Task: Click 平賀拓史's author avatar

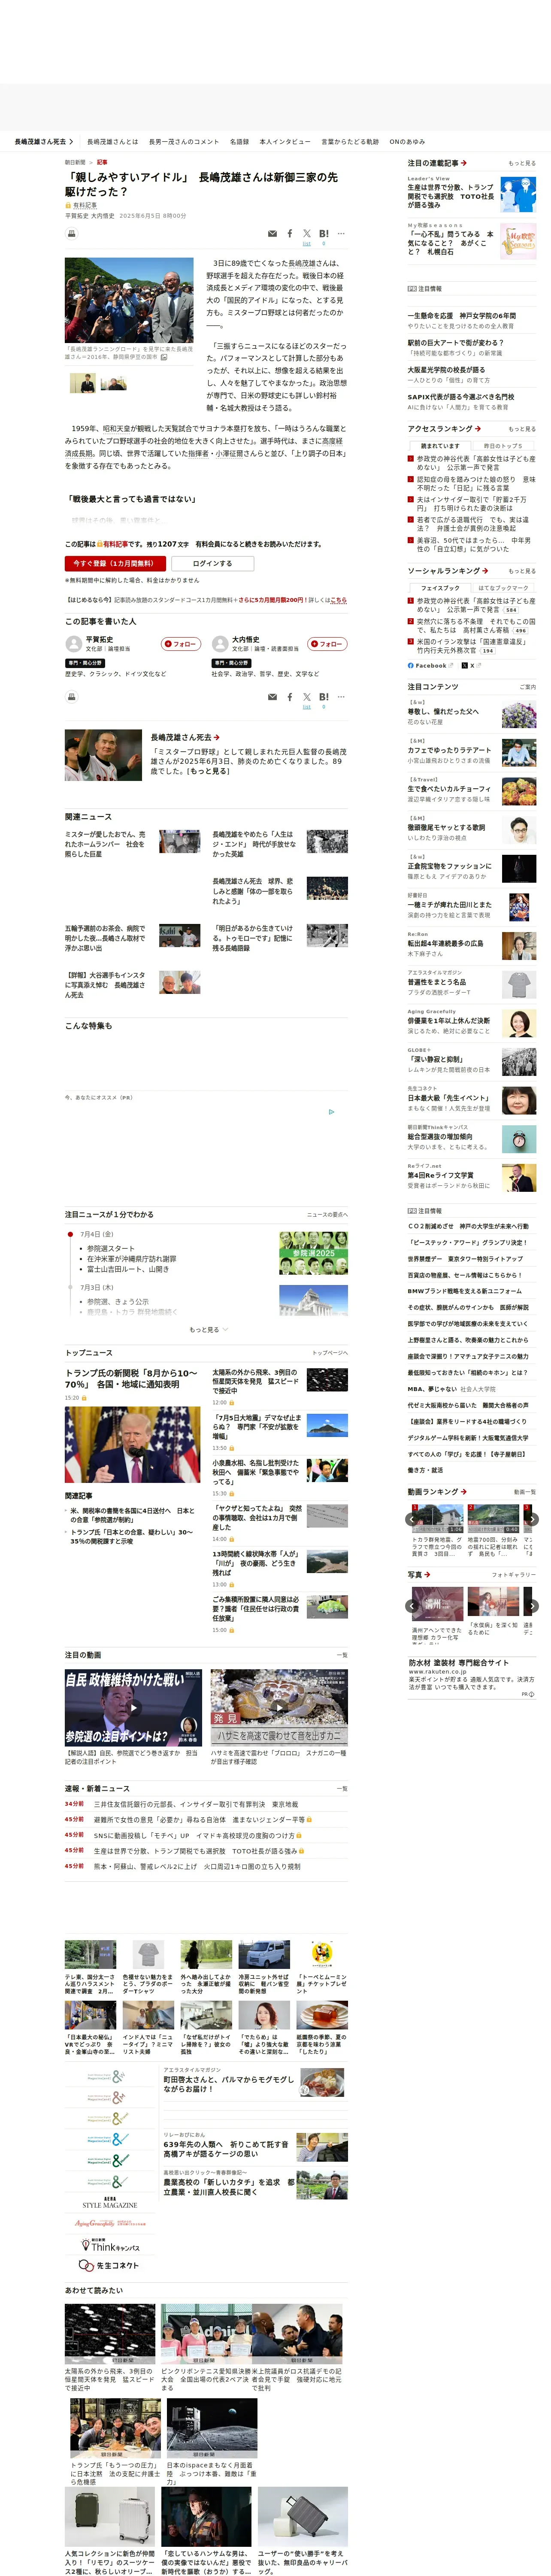Action: point(73,643)
